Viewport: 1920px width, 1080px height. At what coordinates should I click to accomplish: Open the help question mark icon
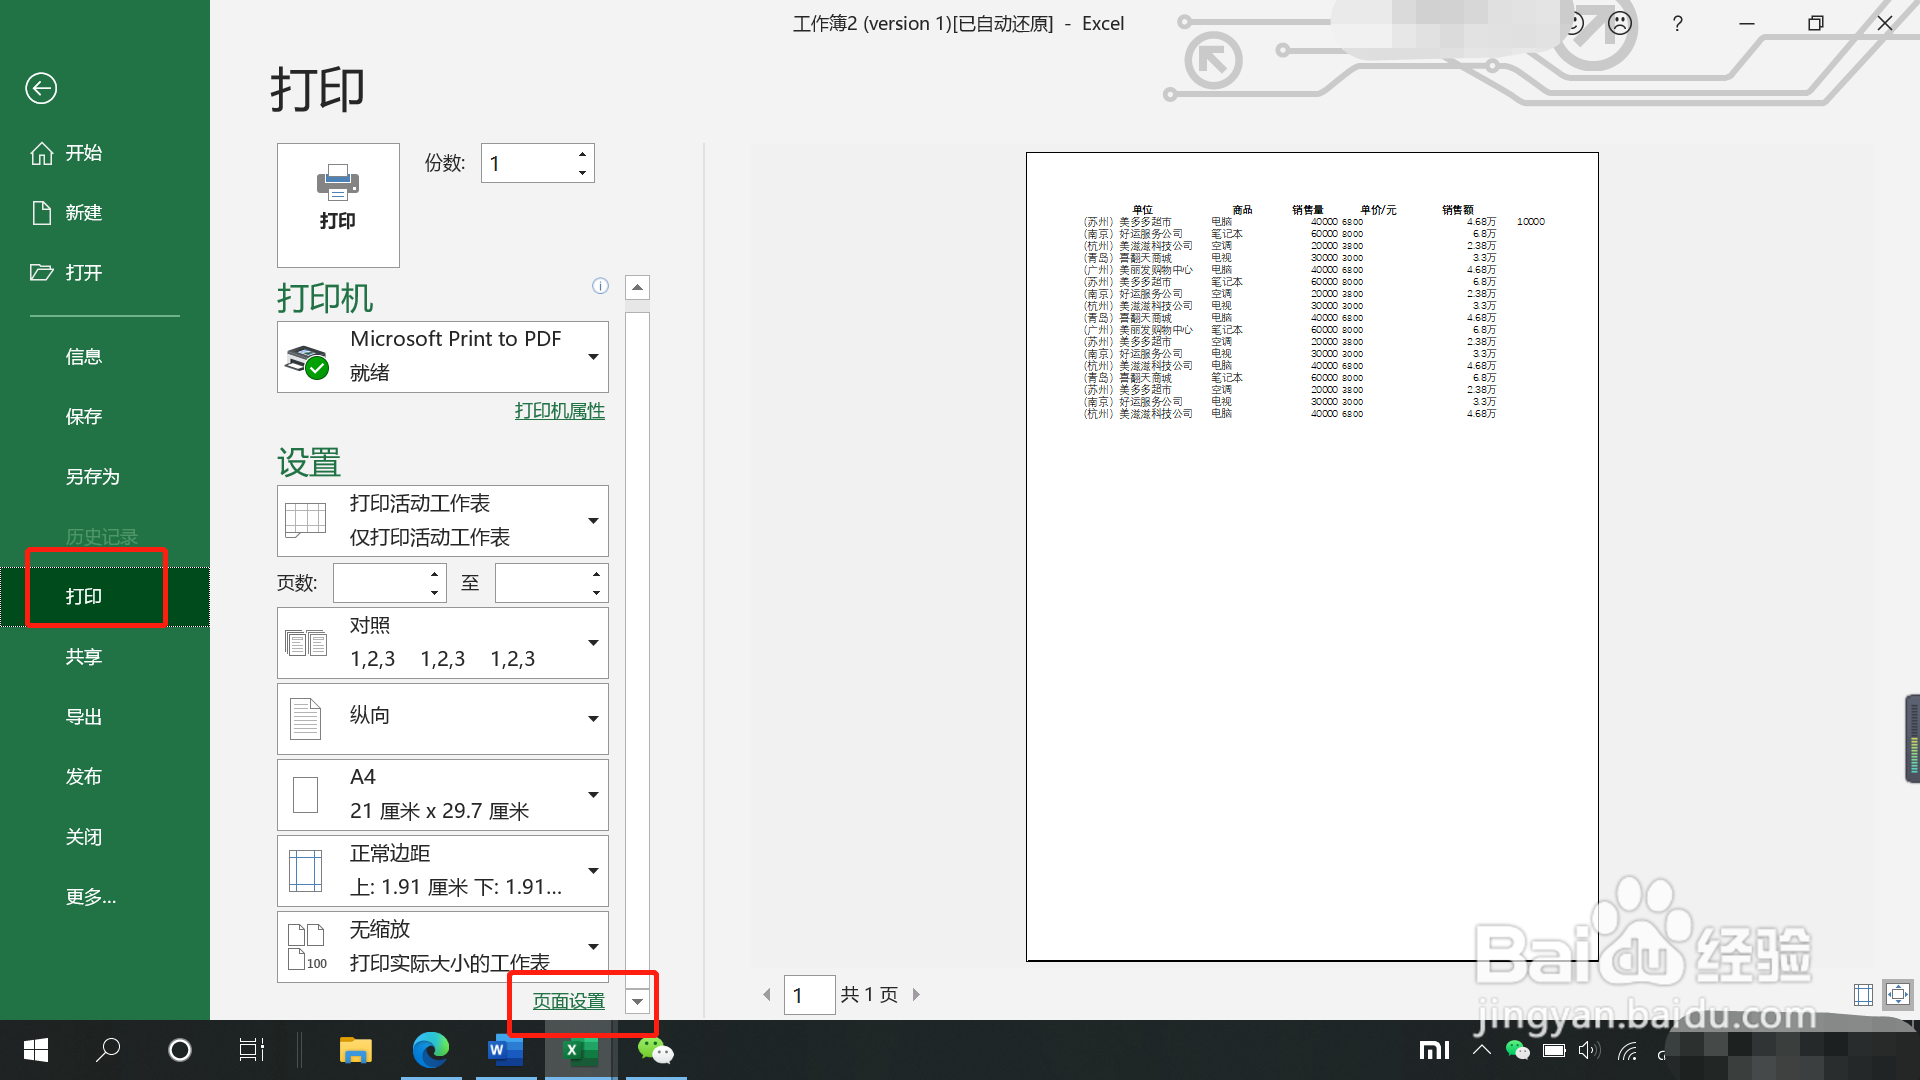coord(1677,23)
